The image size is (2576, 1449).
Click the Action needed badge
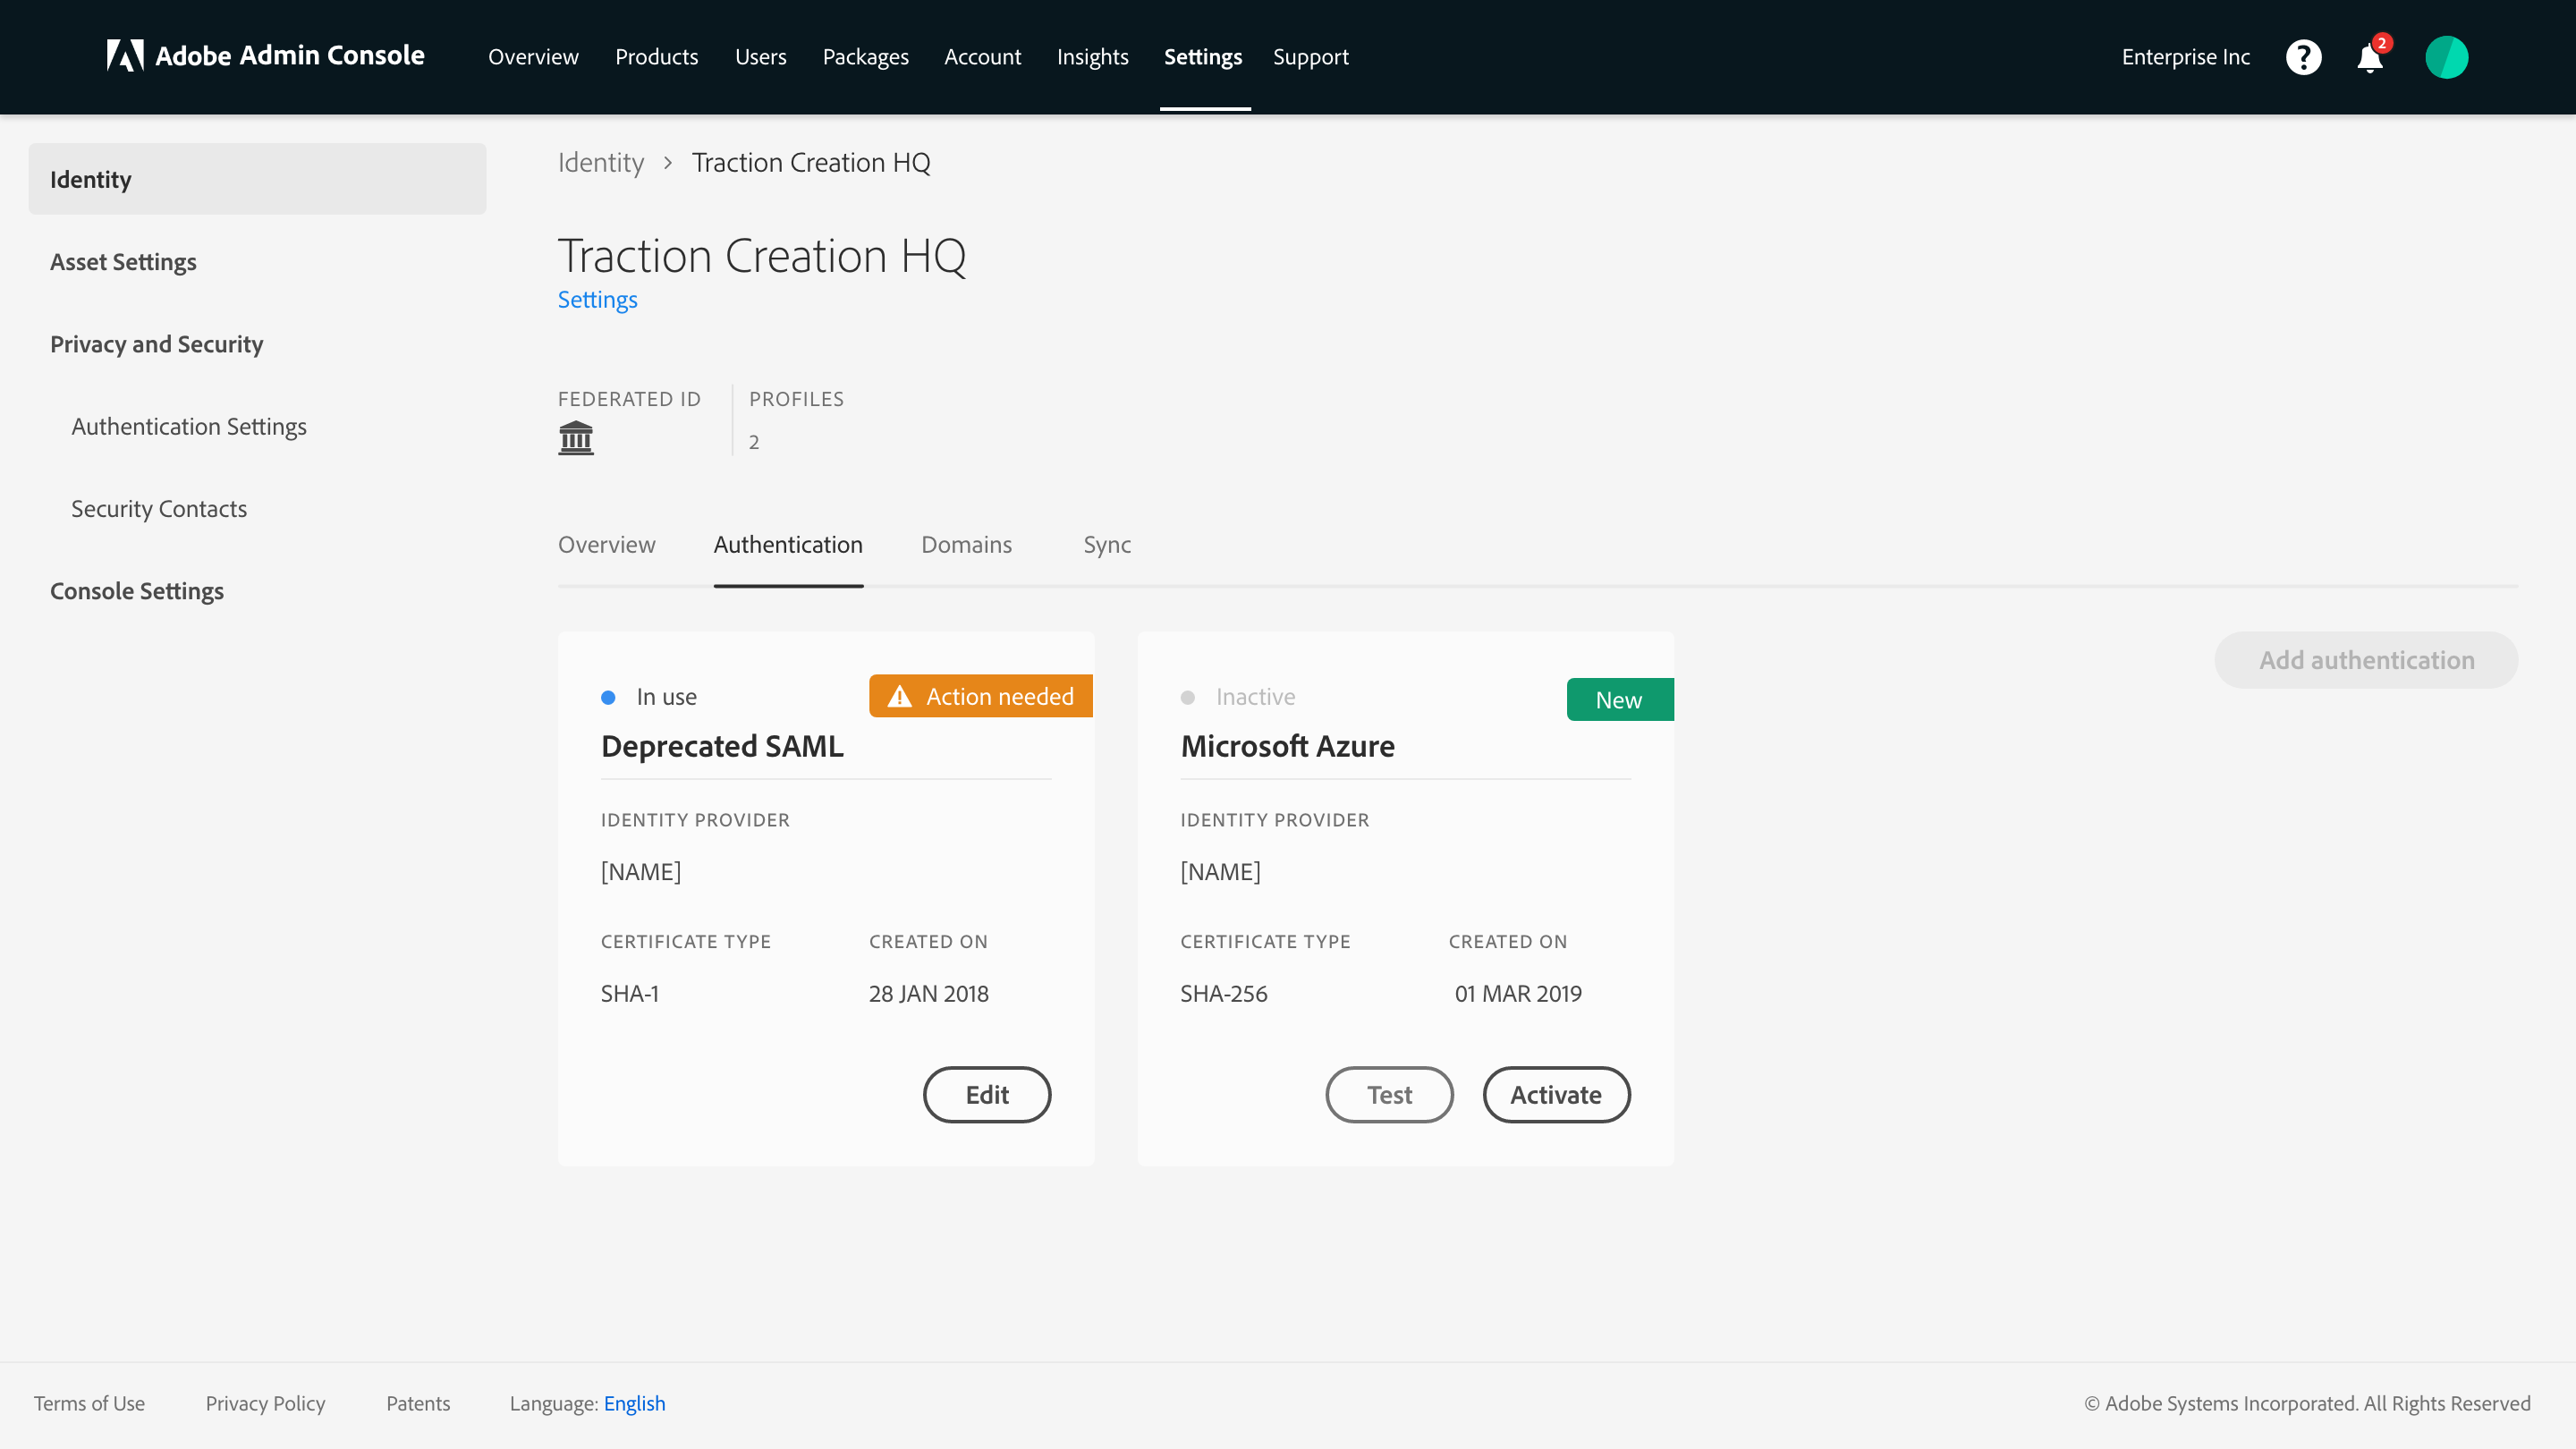tap(981, 696)
